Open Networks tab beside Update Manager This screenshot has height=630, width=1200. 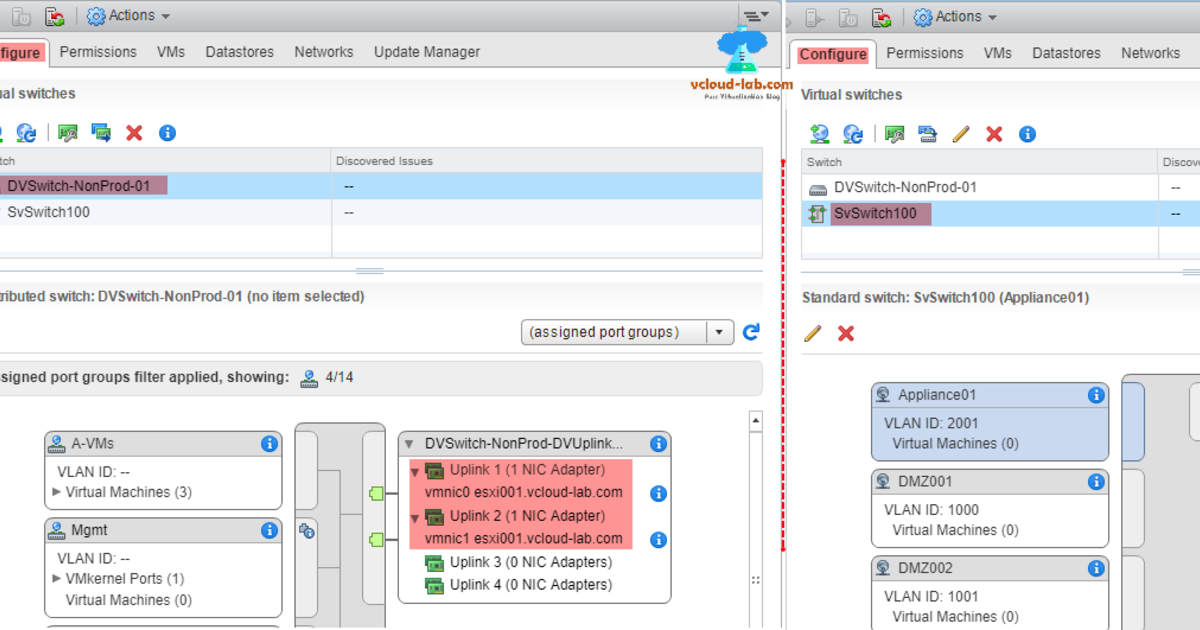(x=323, y=52)
